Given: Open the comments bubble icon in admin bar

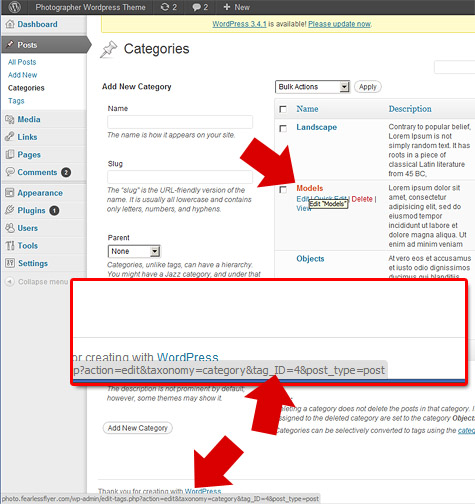Looking at the screenshot, I should coord(197,7).
